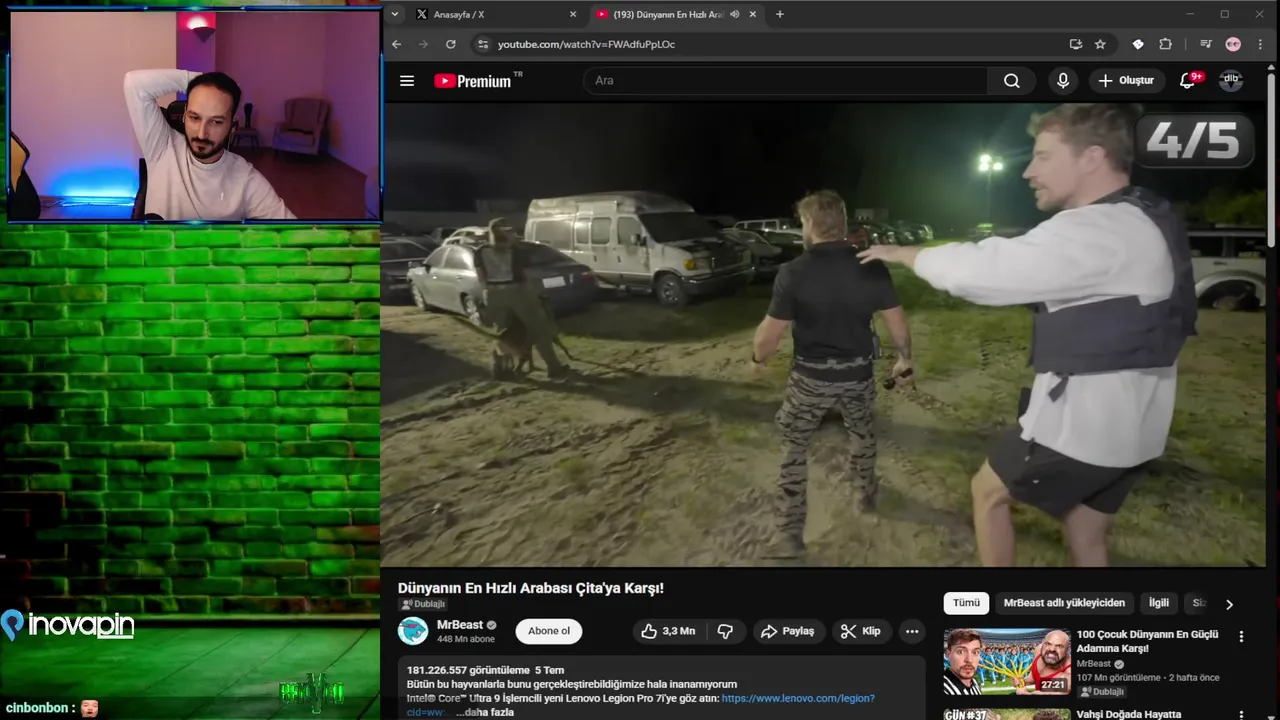Select the İlgili filter chip
The width and height of the screenshot is (1280, 720).
pyautogui.click(x=1158, y=603)
